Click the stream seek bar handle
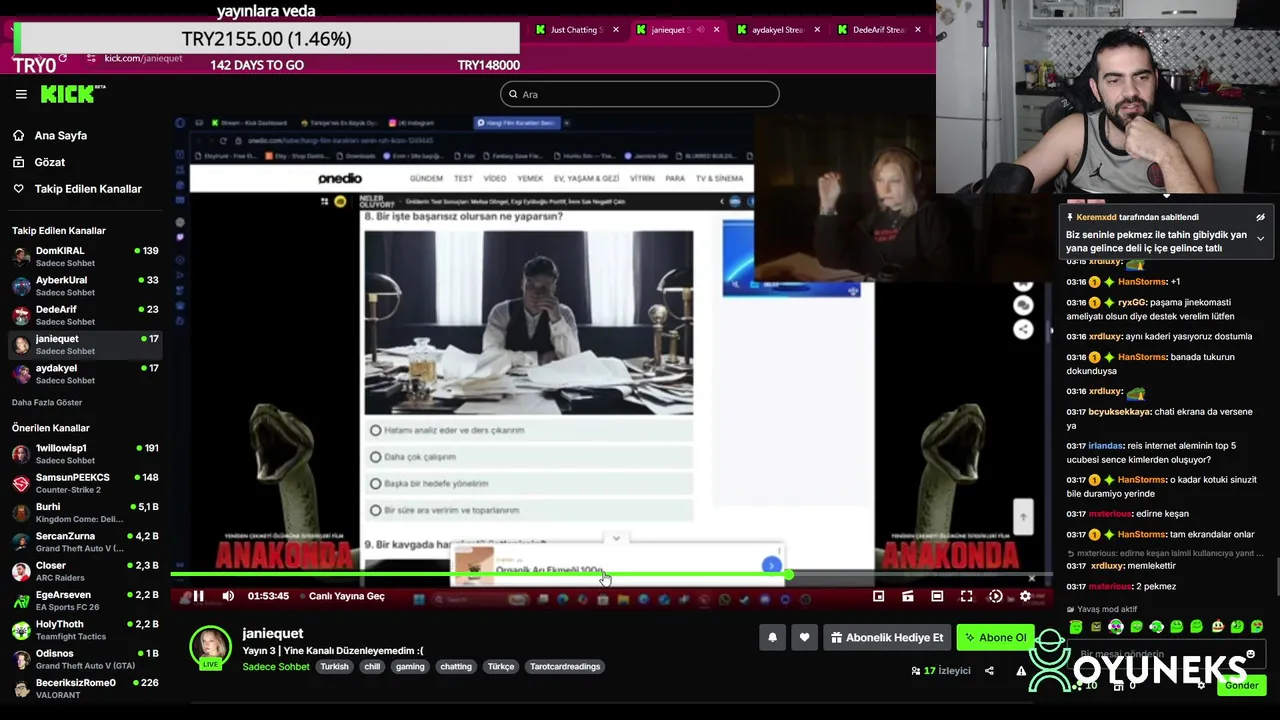1280x720 pixels. (789, 575)
